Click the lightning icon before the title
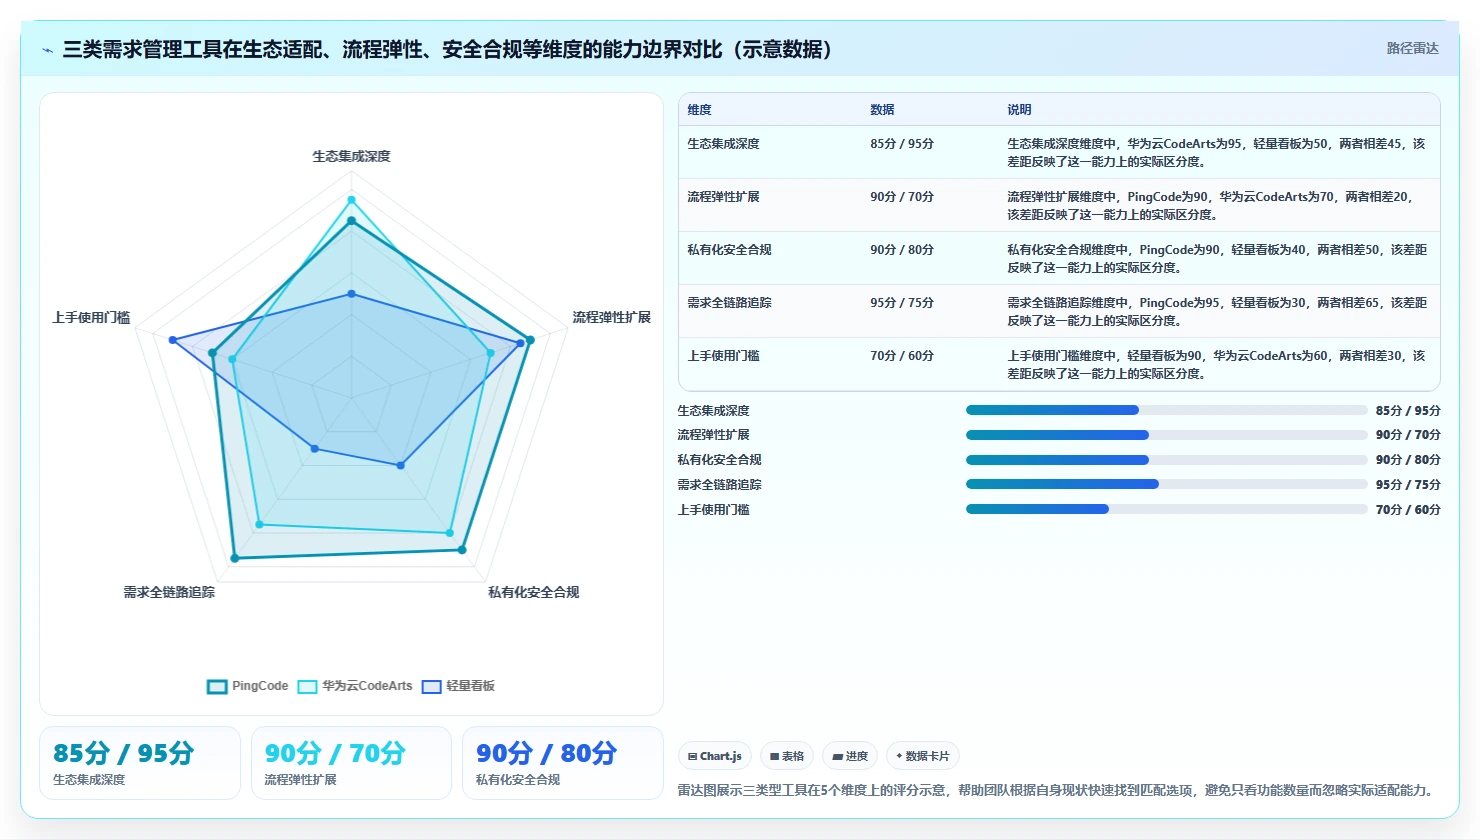Viewport: 1480px width, 840px height. [47, 50]
